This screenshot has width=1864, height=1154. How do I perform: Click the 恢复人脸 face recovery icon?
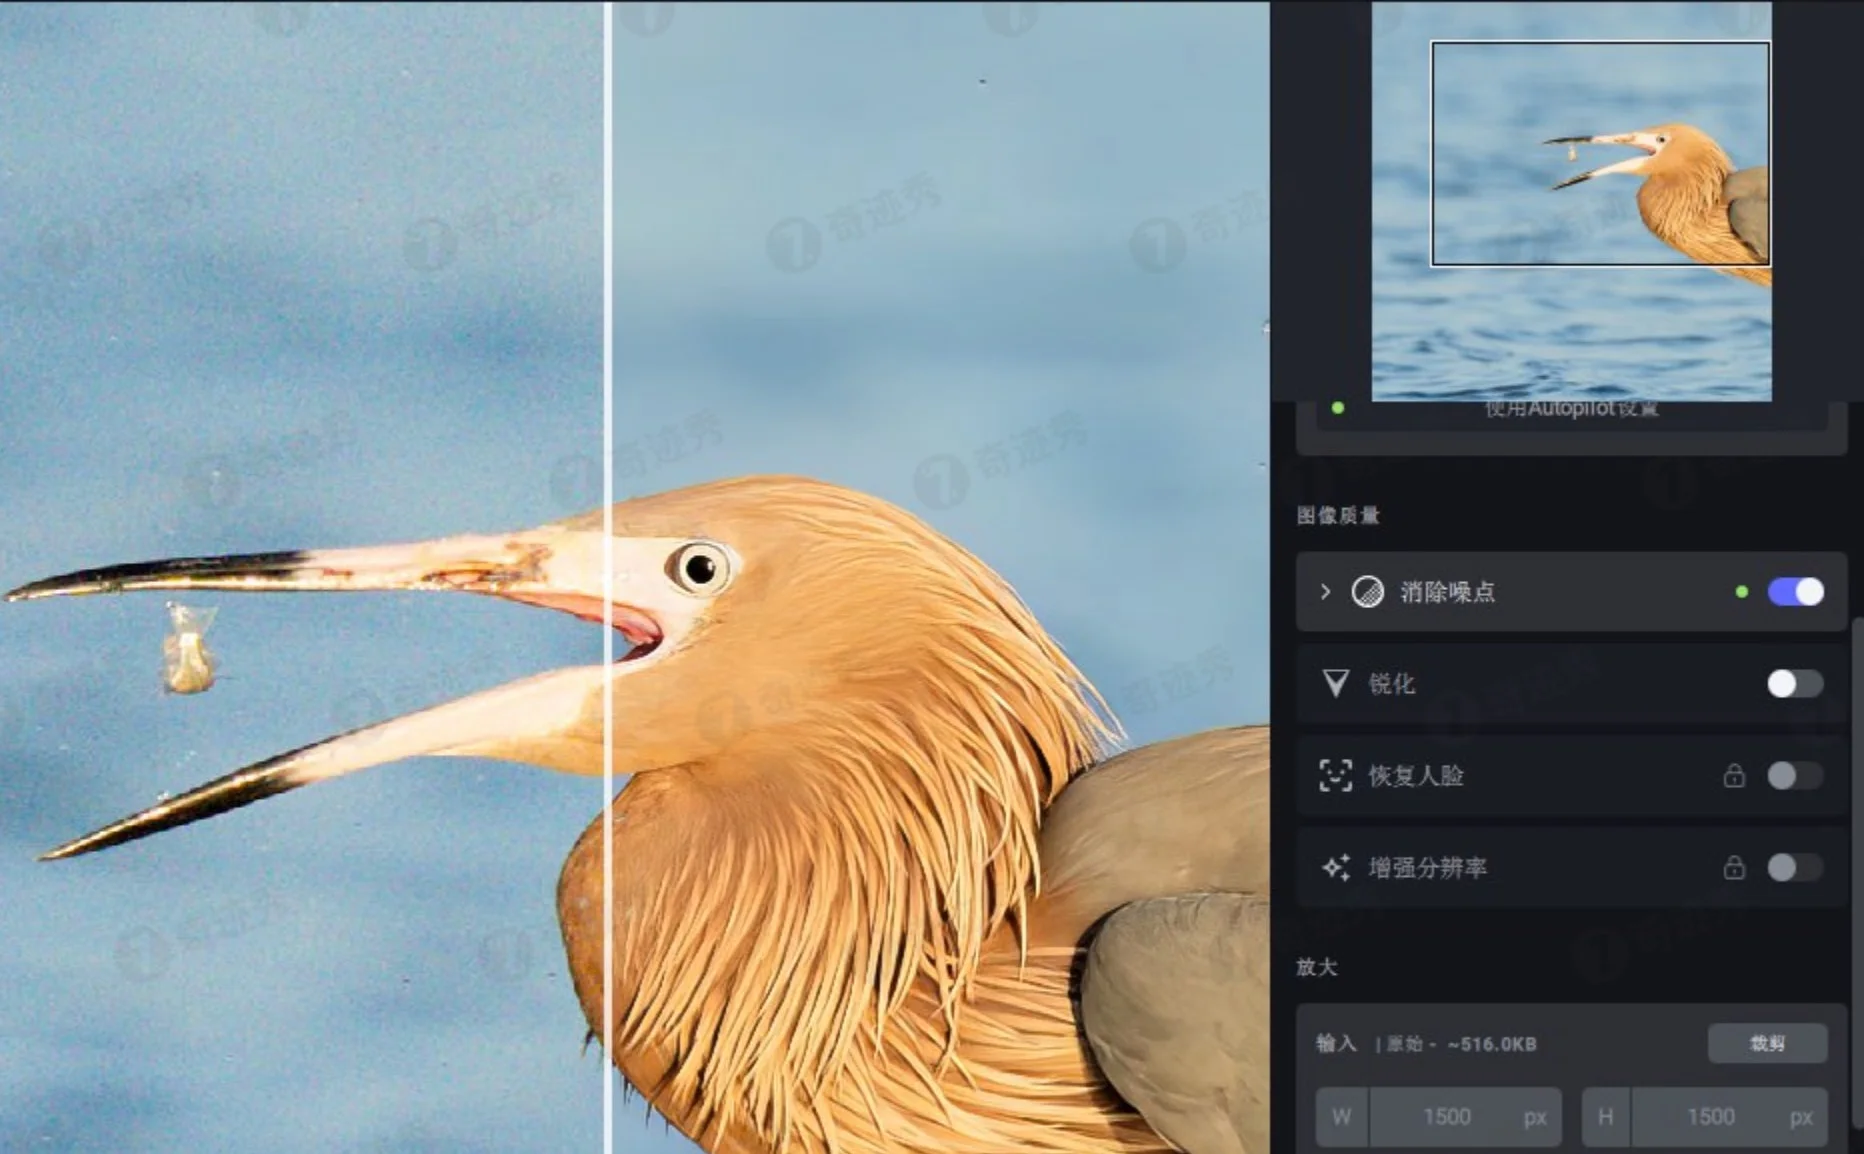pyautogui.click(x=1337, y=776)
